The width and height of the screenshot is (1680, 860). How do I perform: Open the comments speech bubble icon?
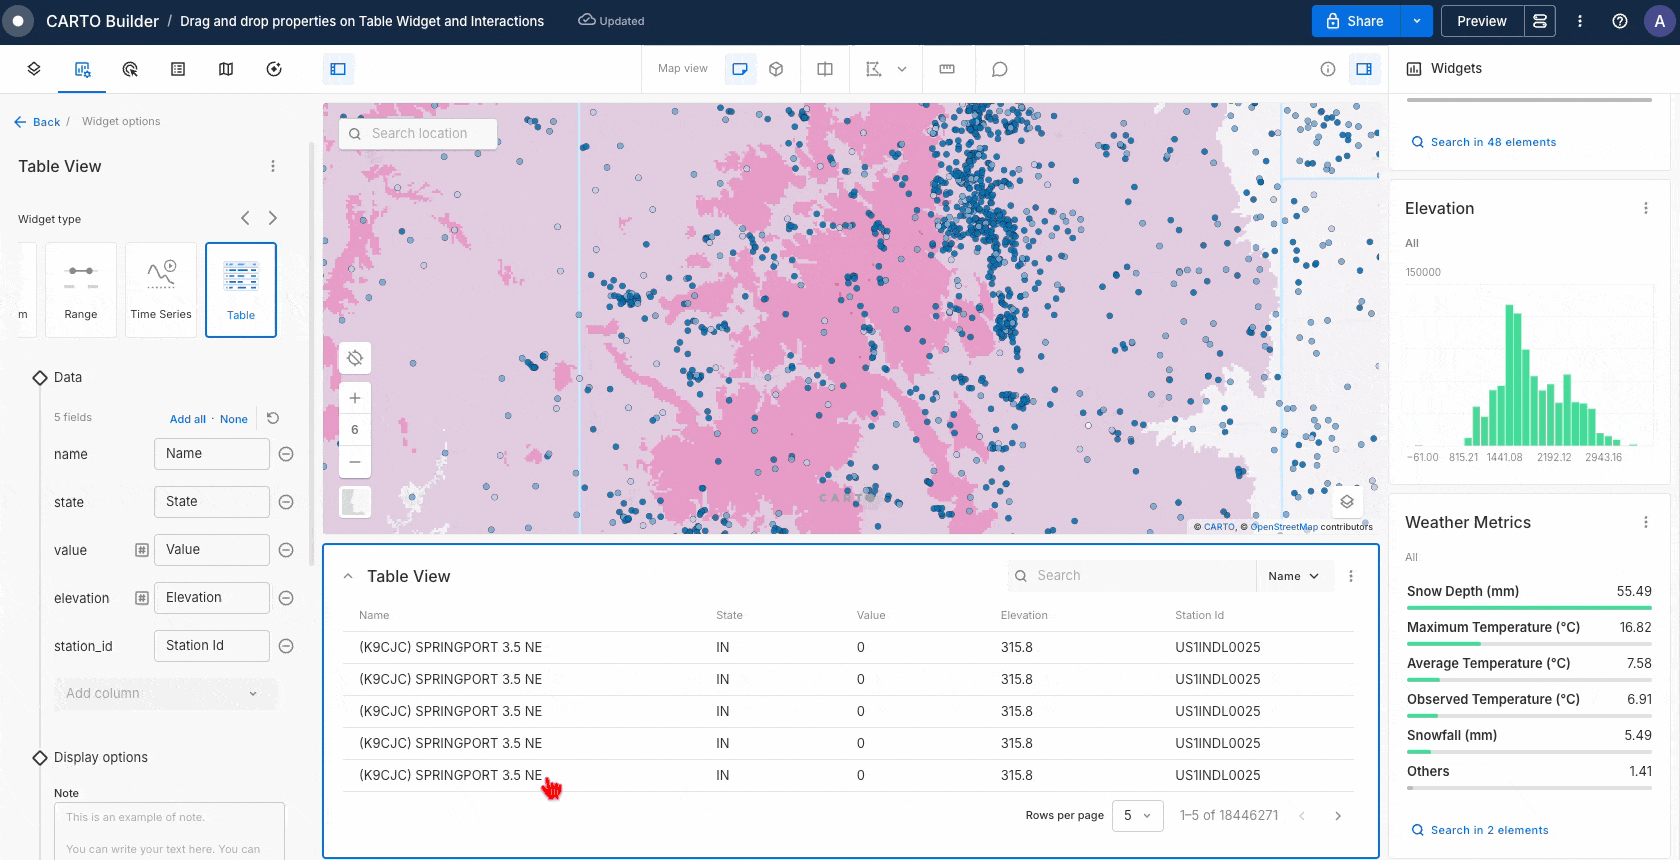click(x=999, y=69)
